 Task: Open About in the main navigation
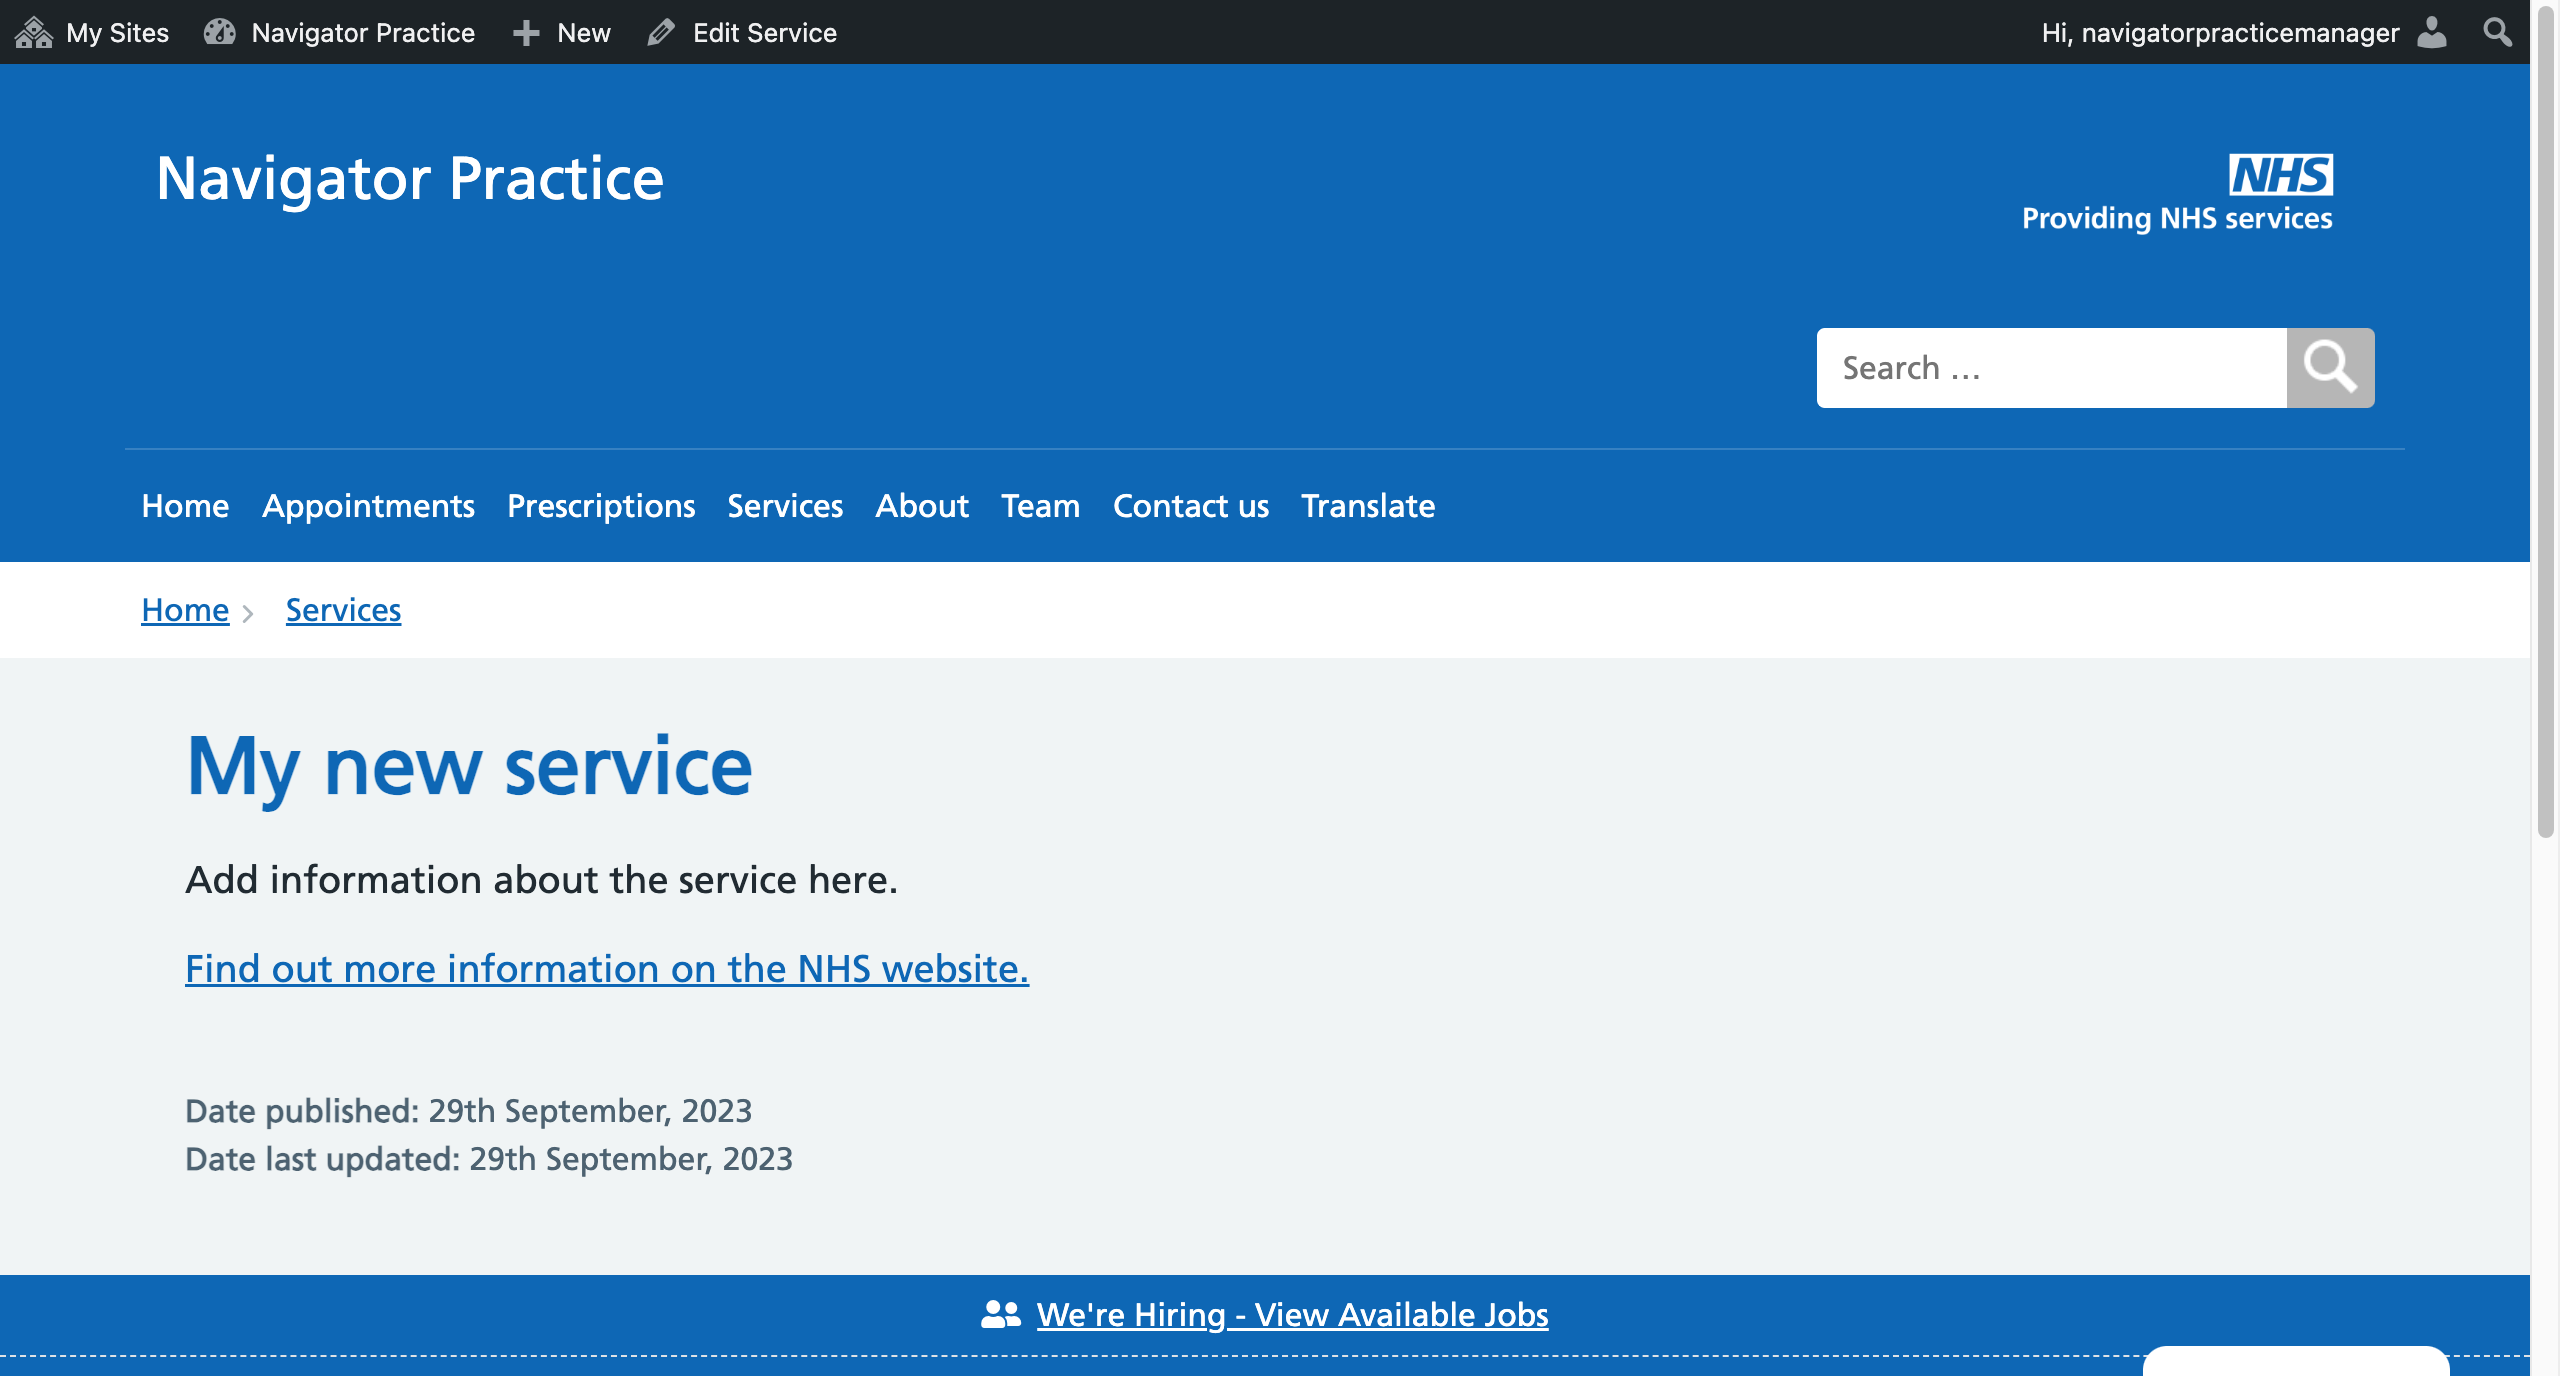point(922,506)
